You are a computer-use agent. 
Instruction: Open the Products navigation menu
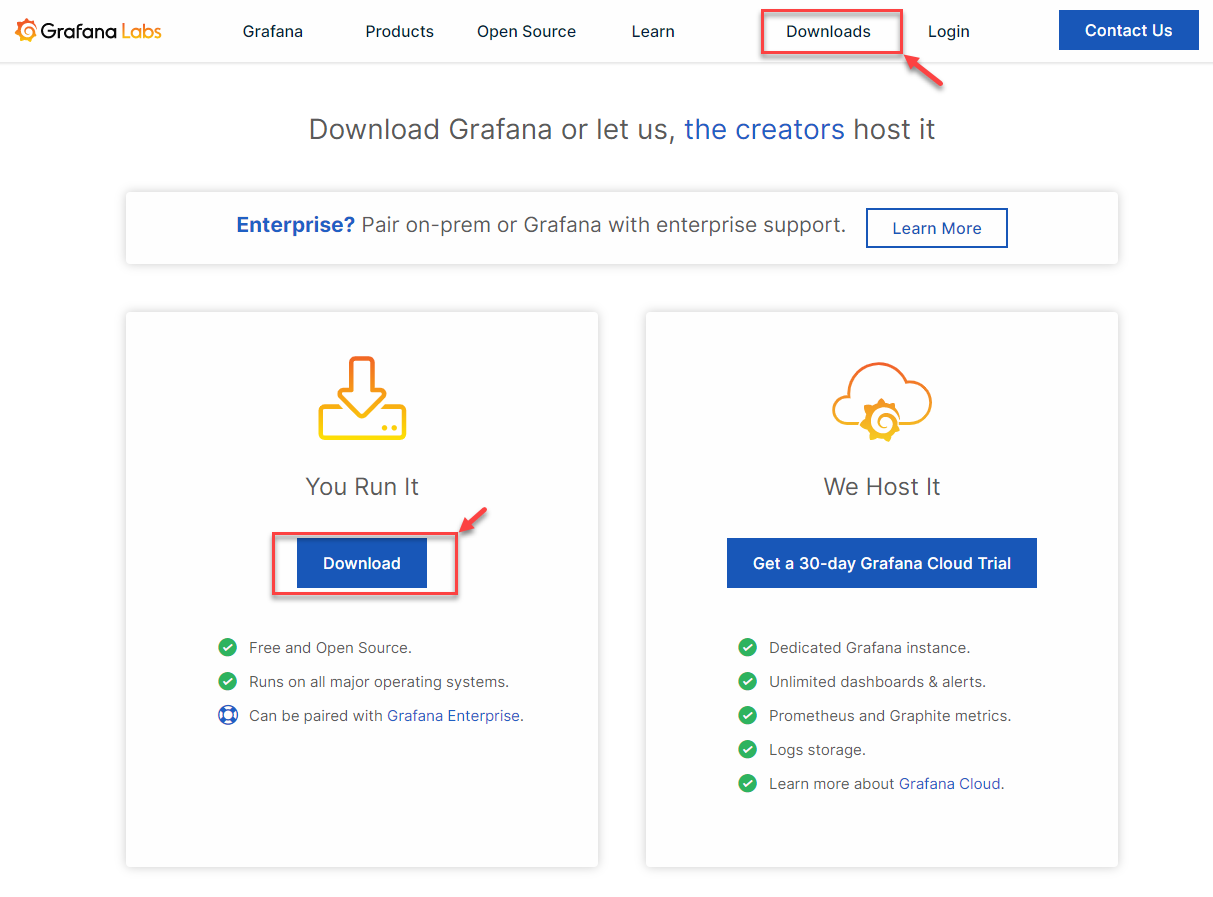pos(399,31)
